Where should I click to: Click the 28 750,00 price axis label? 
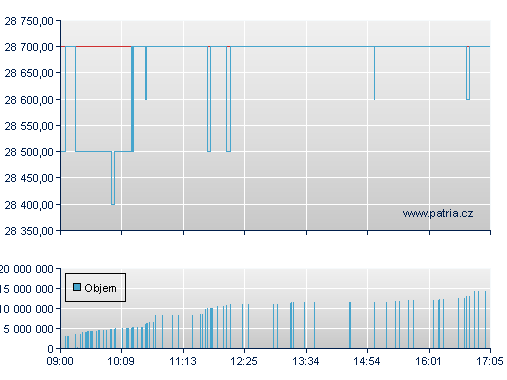(x=29, y=21)
